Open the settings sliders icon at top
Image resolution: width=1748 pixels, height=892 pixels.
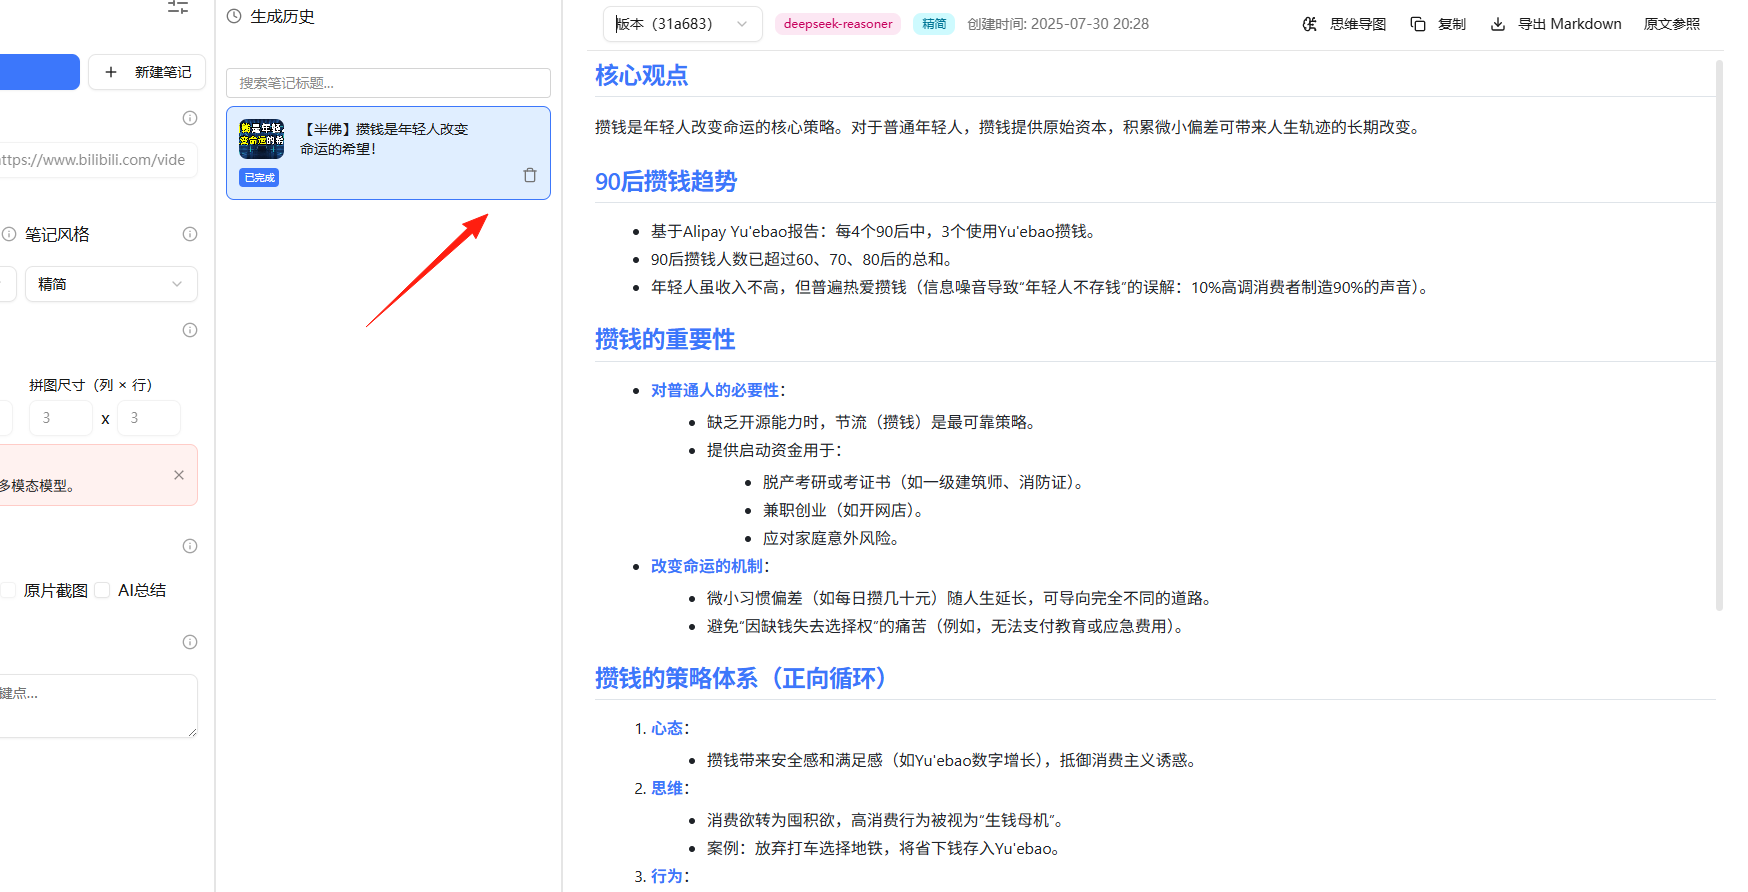point(178,7)
